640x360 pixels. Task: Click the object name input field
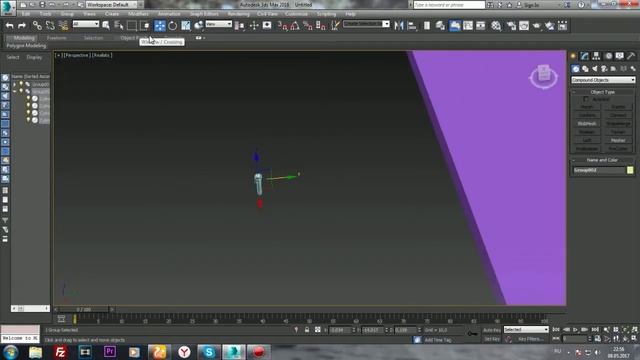(x=599, y=170)
